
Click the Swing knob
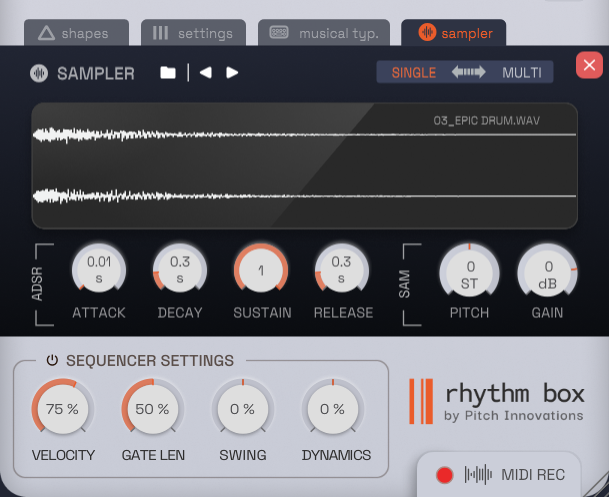(242, 408)
